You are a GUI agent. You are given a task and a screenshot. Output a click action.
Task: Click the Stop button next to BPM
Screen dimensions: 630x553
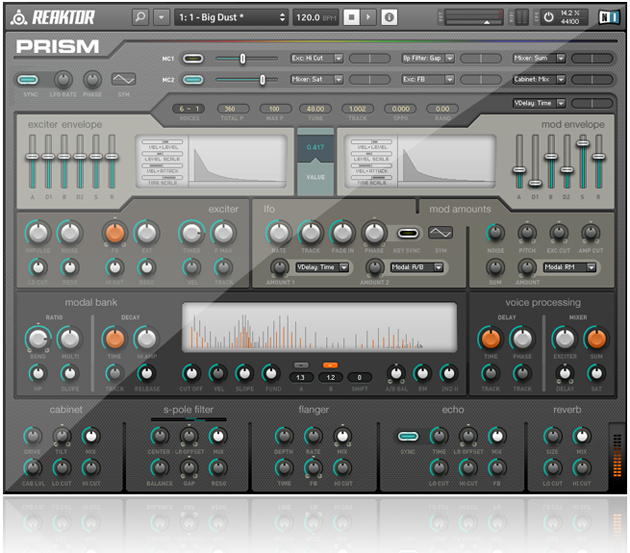[352, 17]
